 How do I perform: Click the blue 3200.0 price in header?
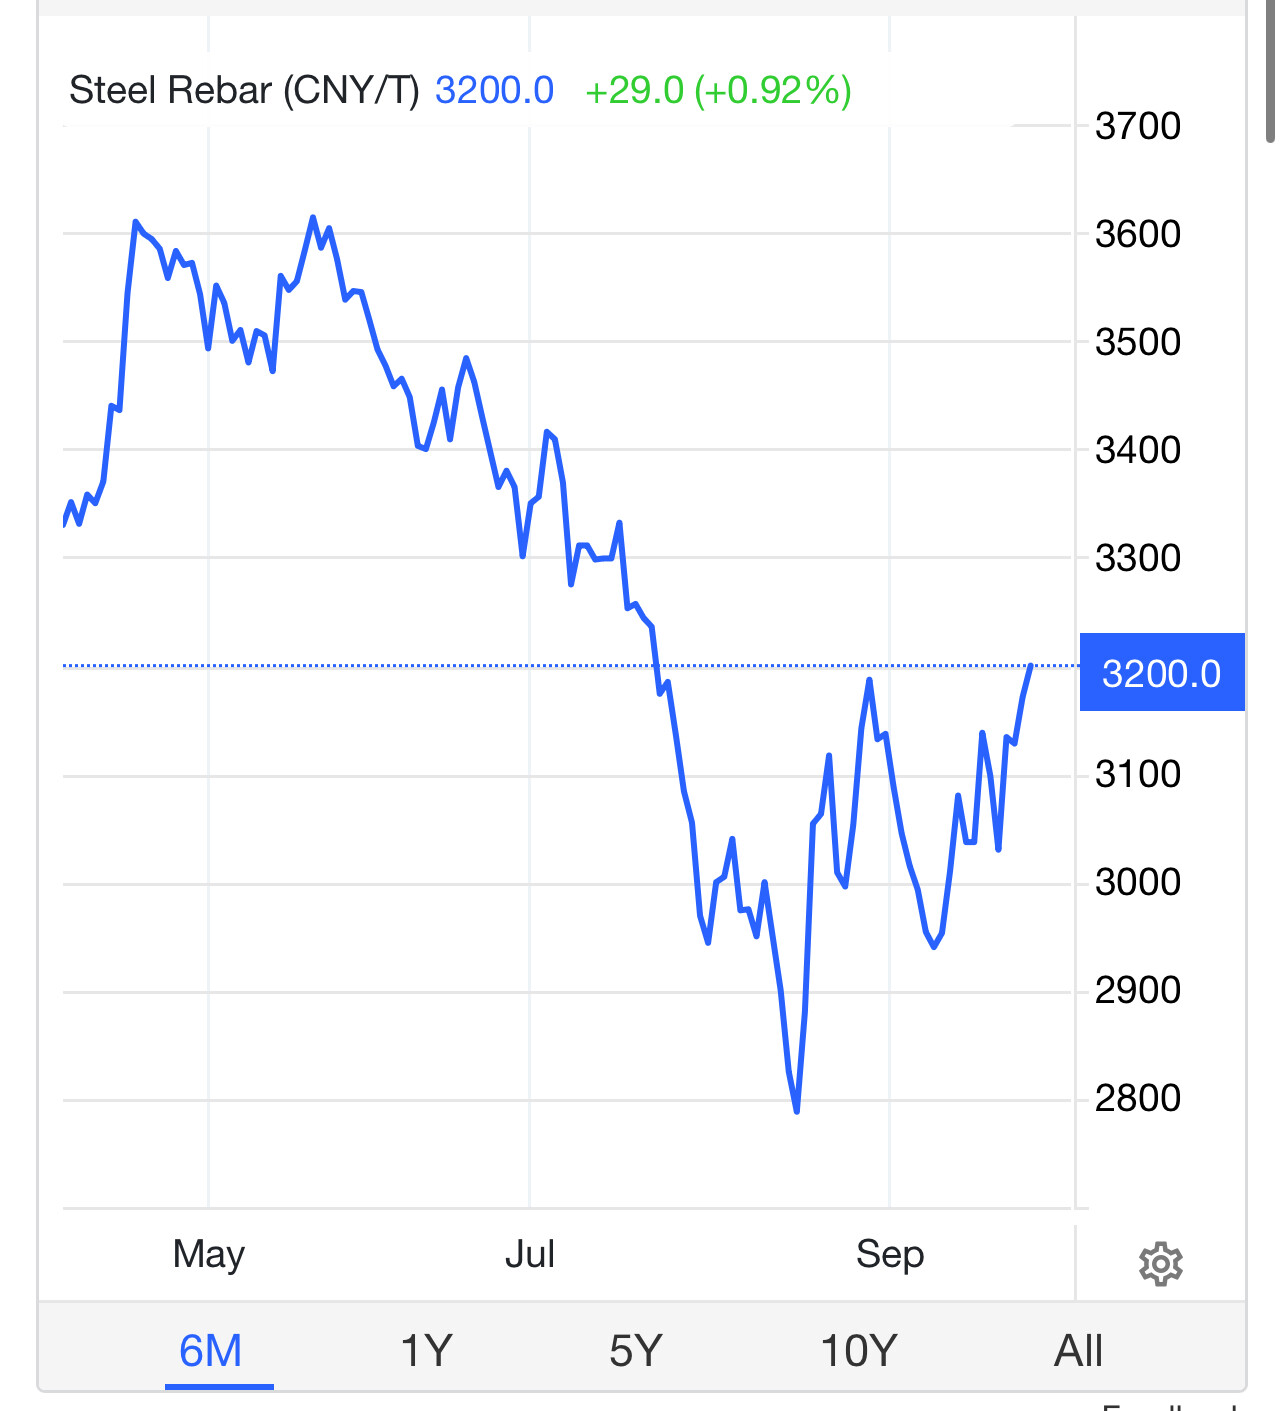click(x=494, y=91)
